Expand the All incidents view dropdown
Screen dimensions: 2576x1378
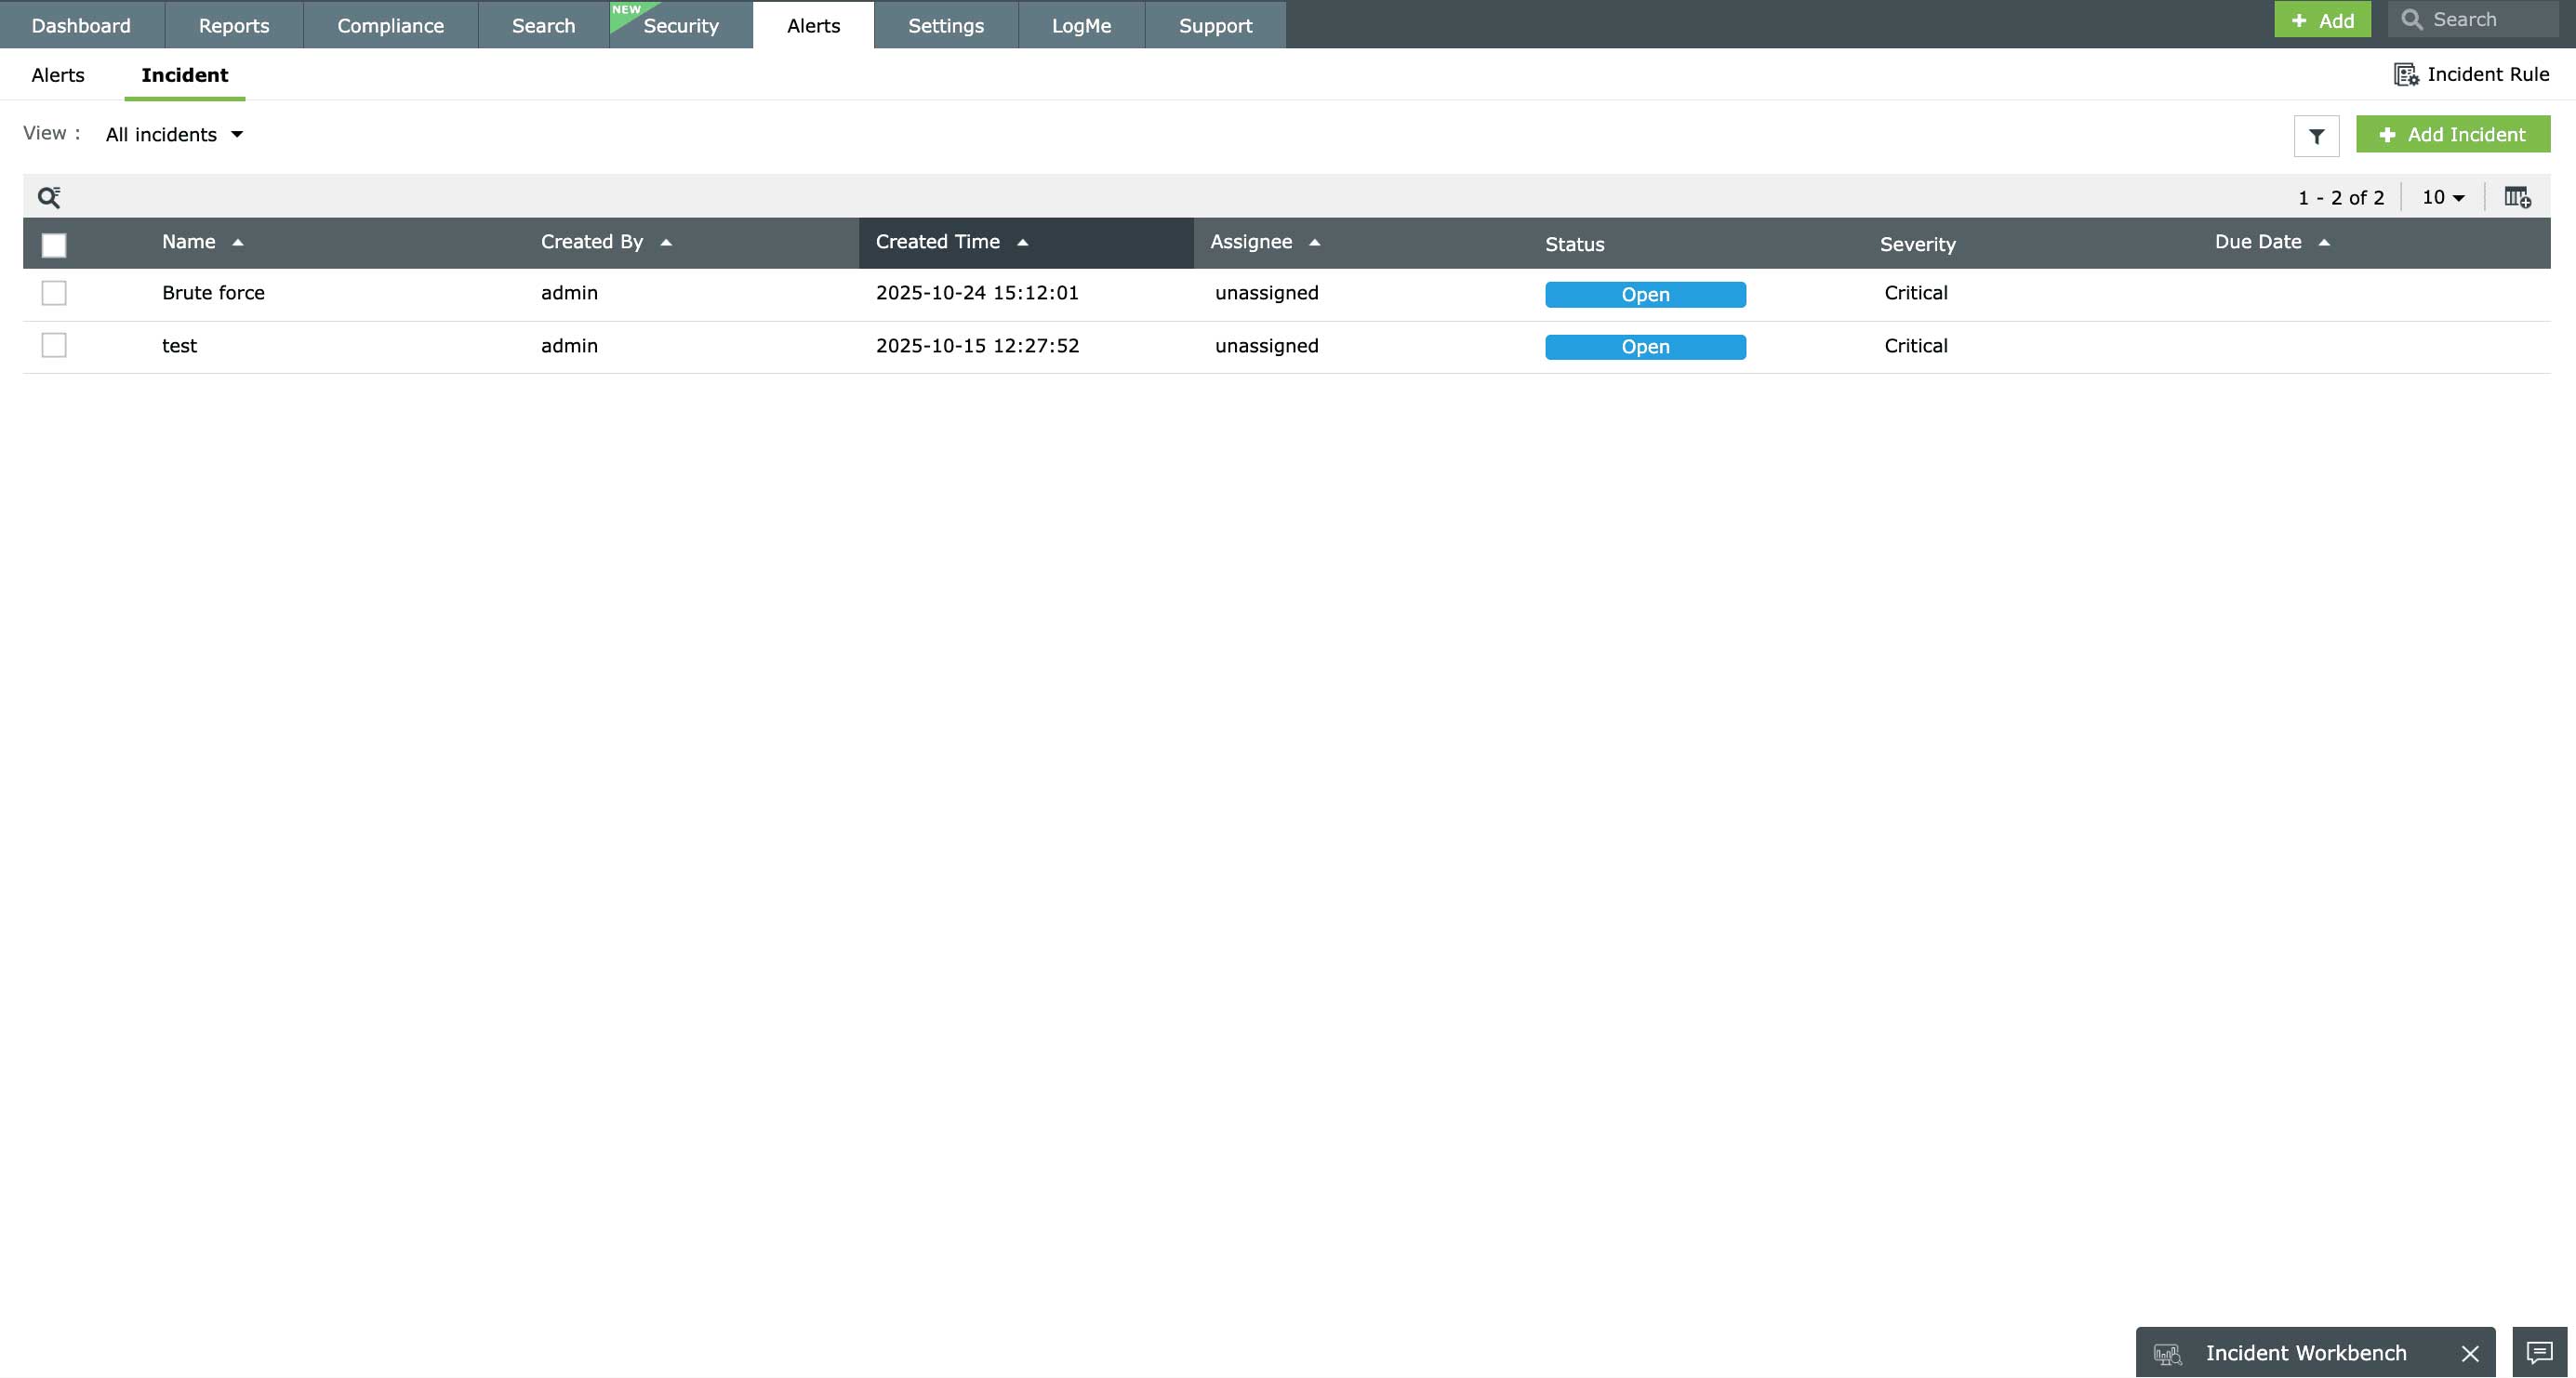(x=175, y=134)
